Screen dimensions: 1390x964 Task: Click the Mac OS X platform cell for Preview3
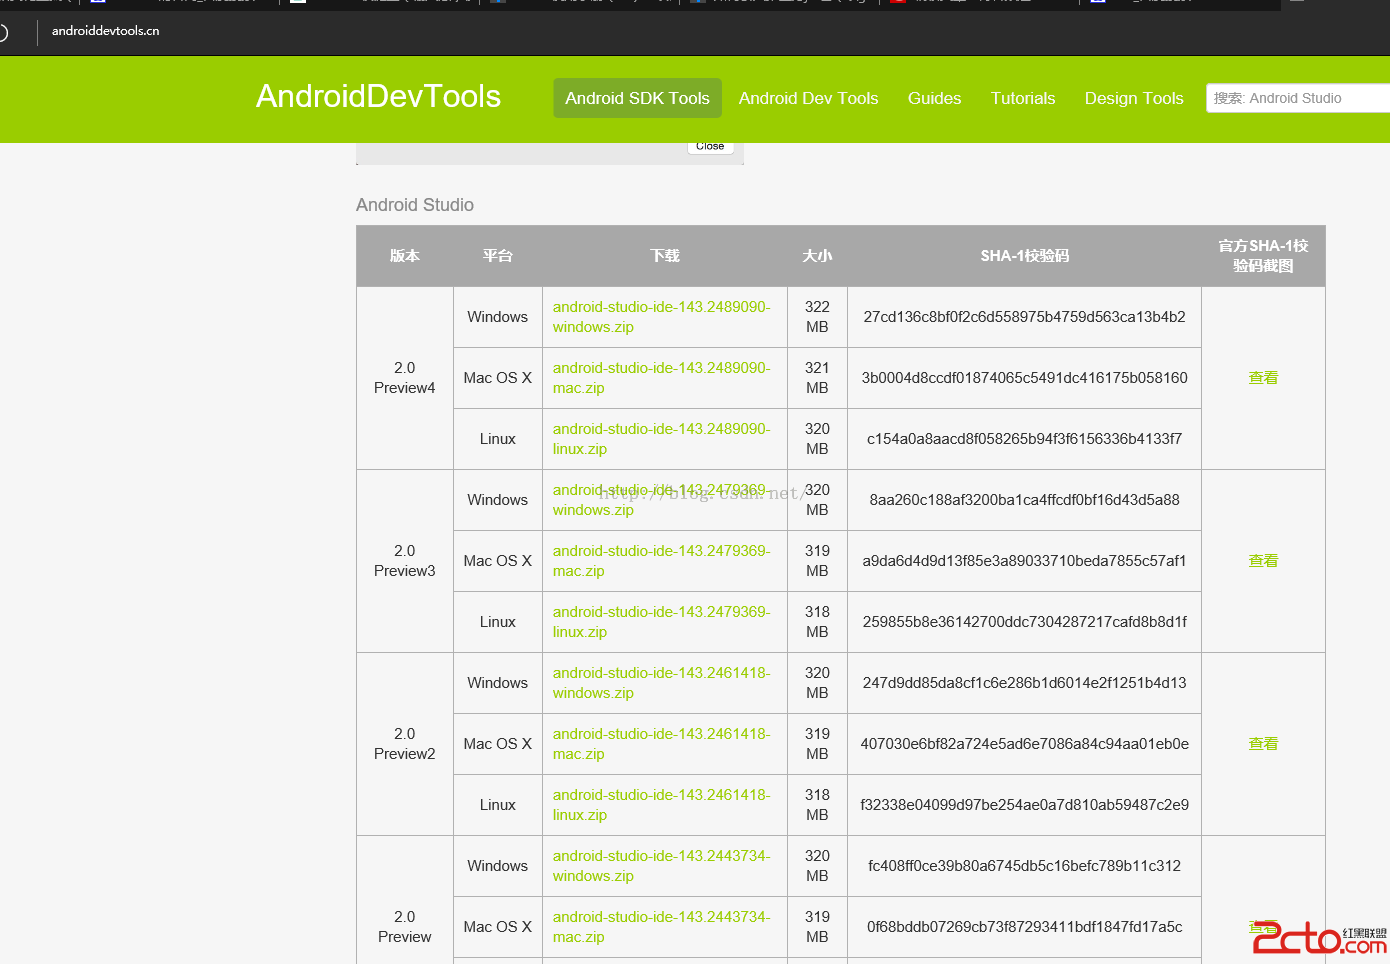pos(498,561)
